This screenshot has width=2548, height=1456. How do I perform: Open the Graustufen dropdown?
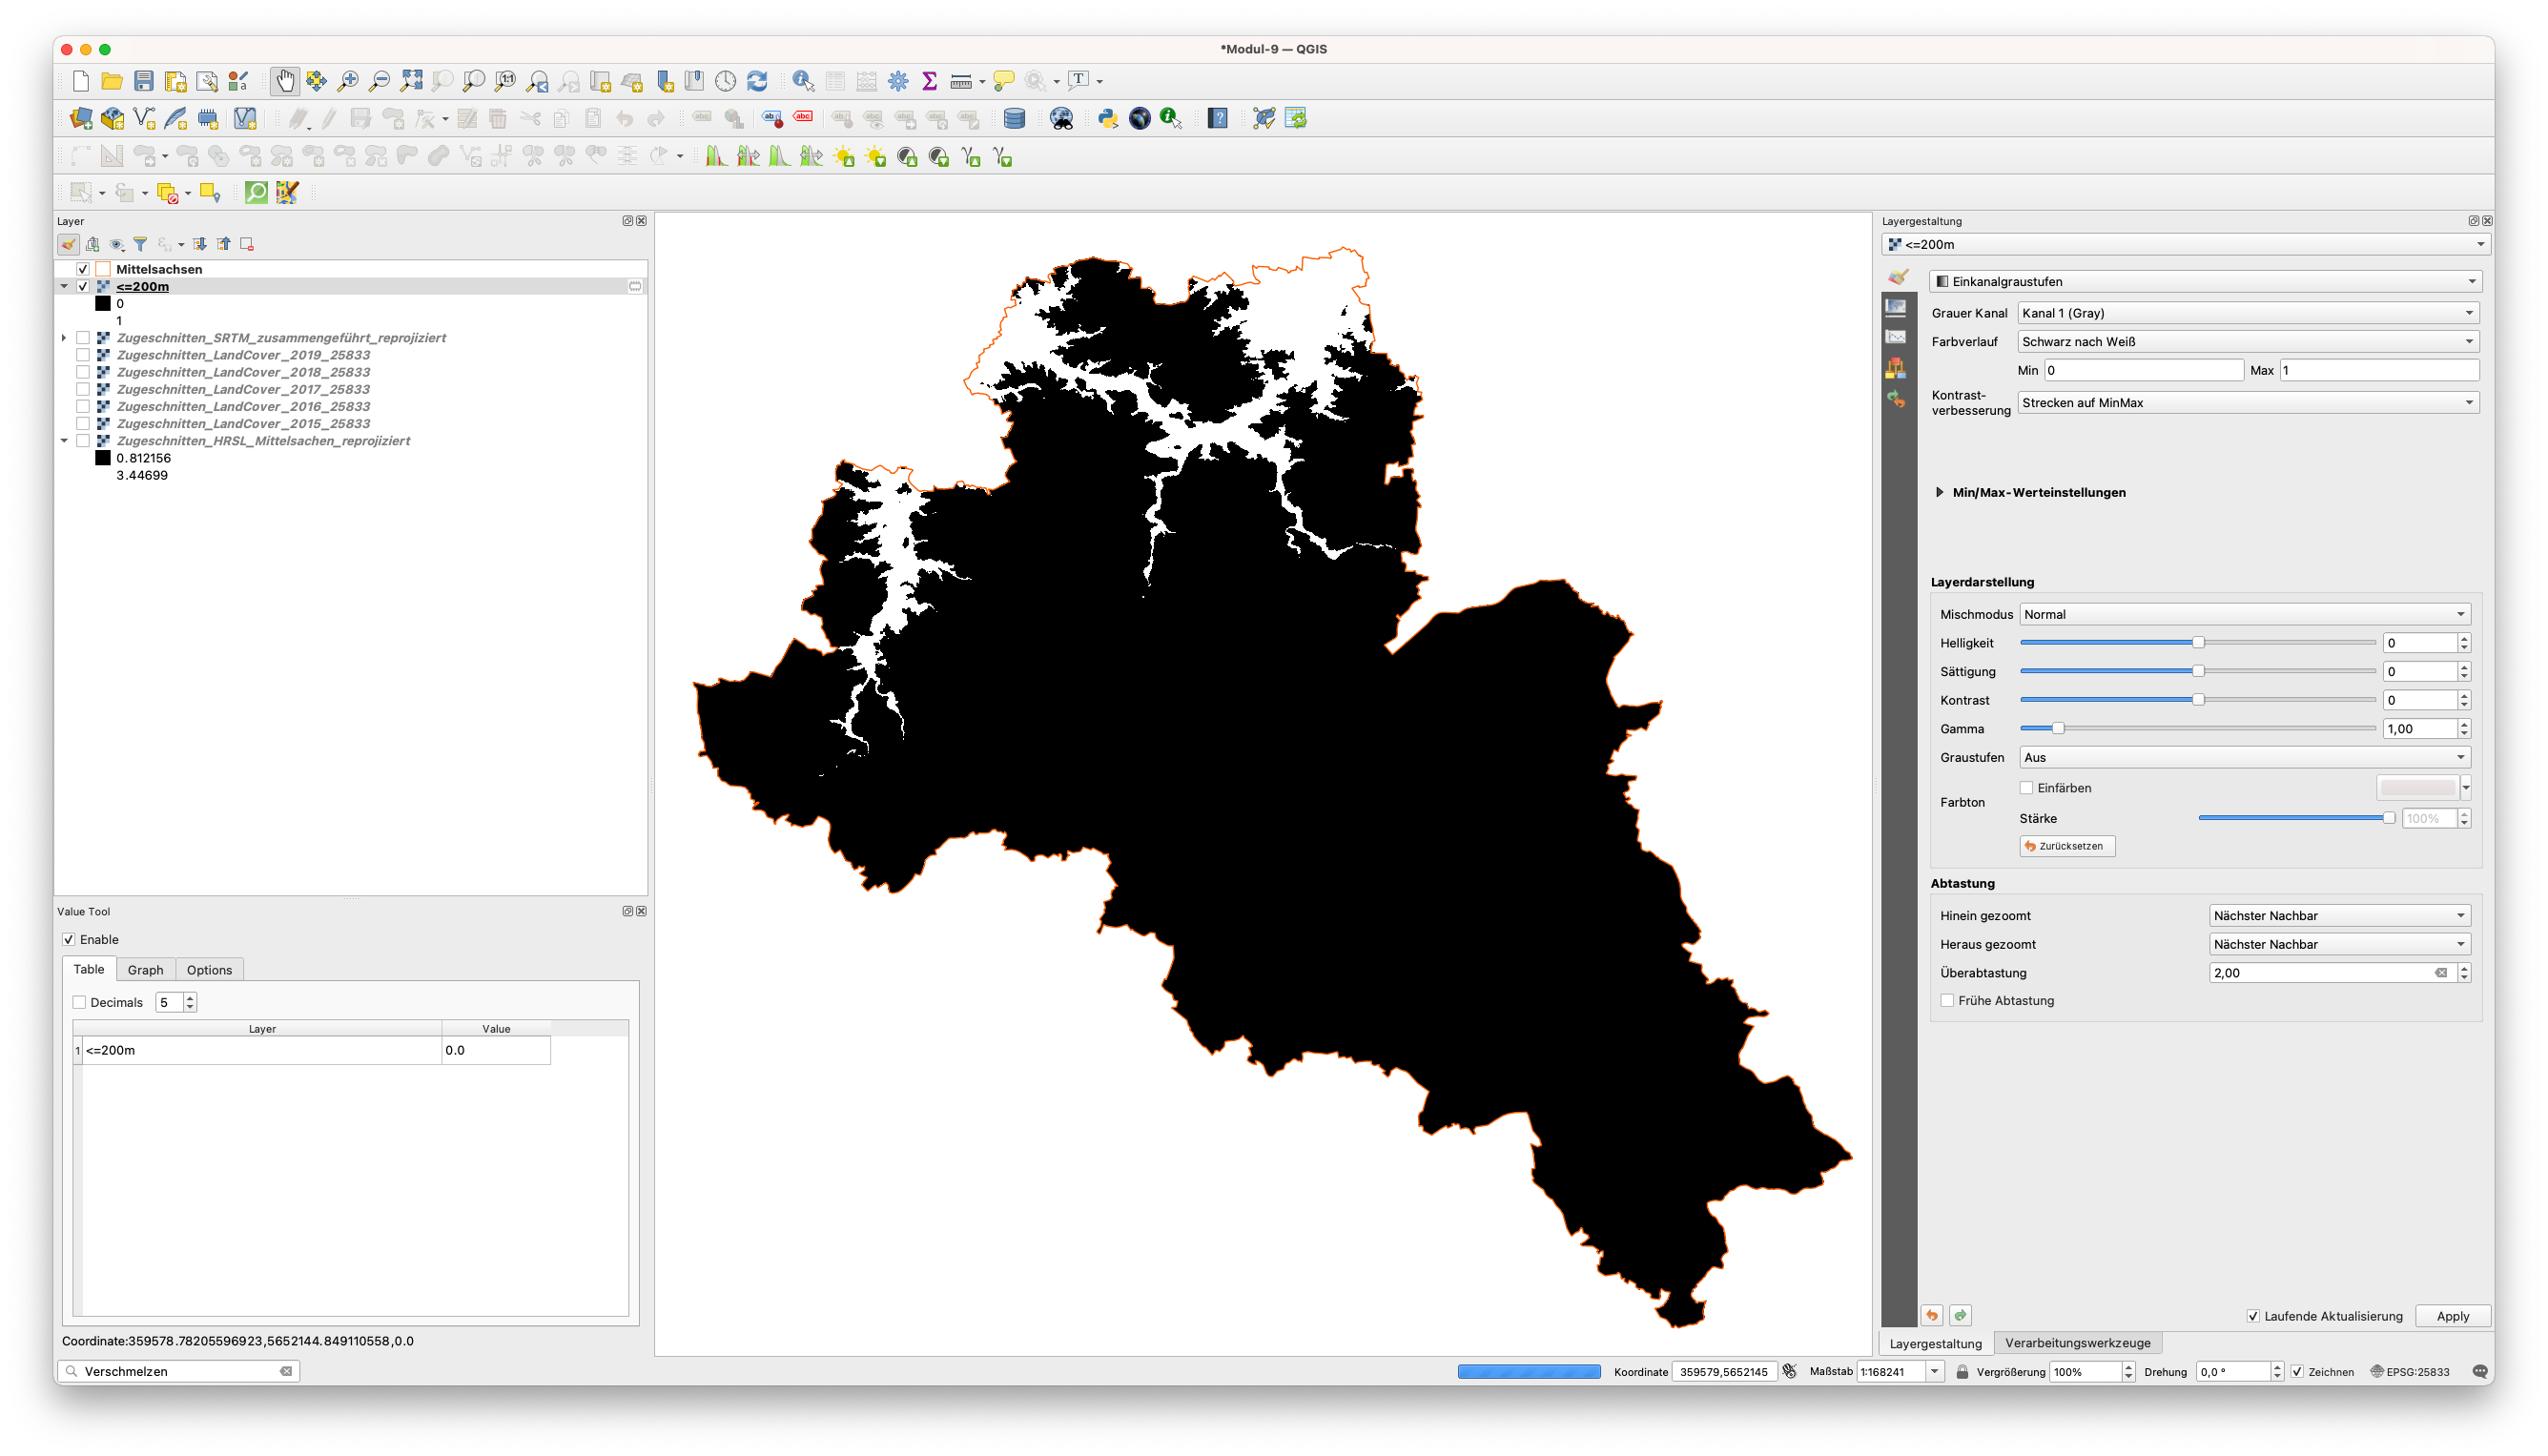[2245, 757]
